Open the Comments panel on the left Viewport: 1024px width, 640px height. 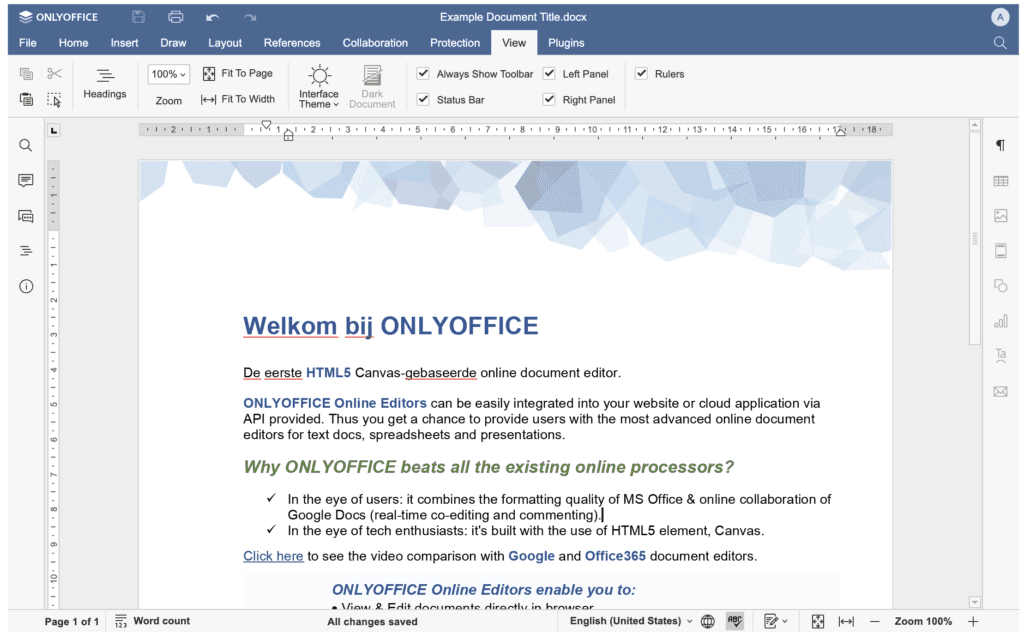[25, 180]
